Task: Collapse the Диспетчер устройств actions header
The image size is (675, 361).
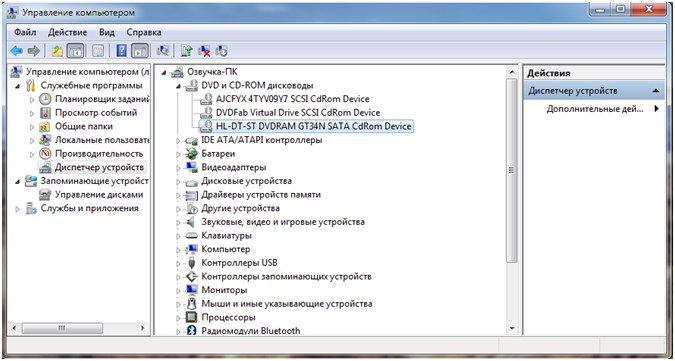Action: pos(656,91)
